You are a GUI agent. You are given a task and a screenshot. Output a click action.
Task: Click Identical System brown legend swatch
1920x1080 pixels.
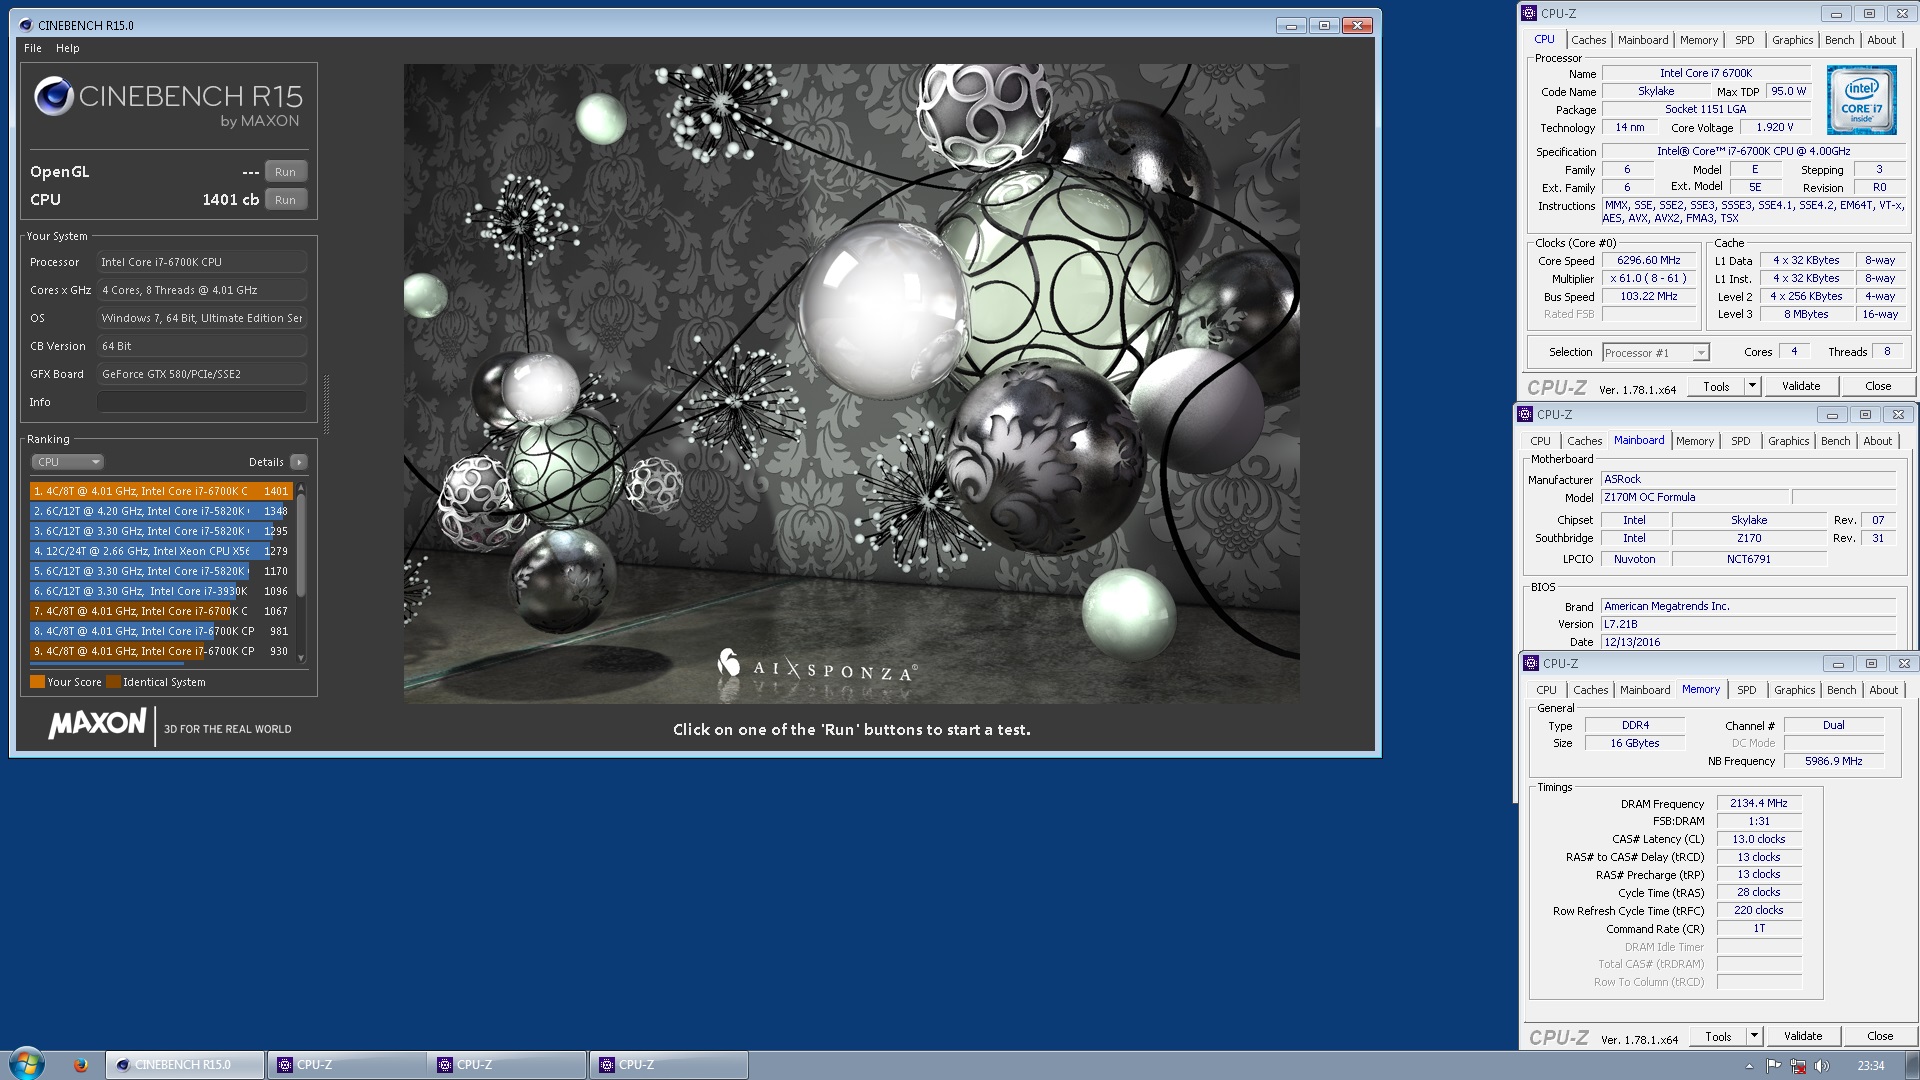113,682
